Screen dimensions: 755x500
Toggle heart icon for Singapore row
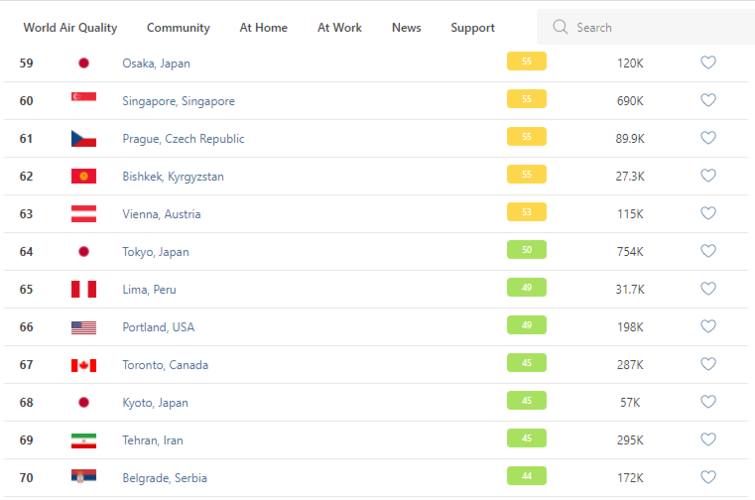pyautogui.click(x=708, y=101)
